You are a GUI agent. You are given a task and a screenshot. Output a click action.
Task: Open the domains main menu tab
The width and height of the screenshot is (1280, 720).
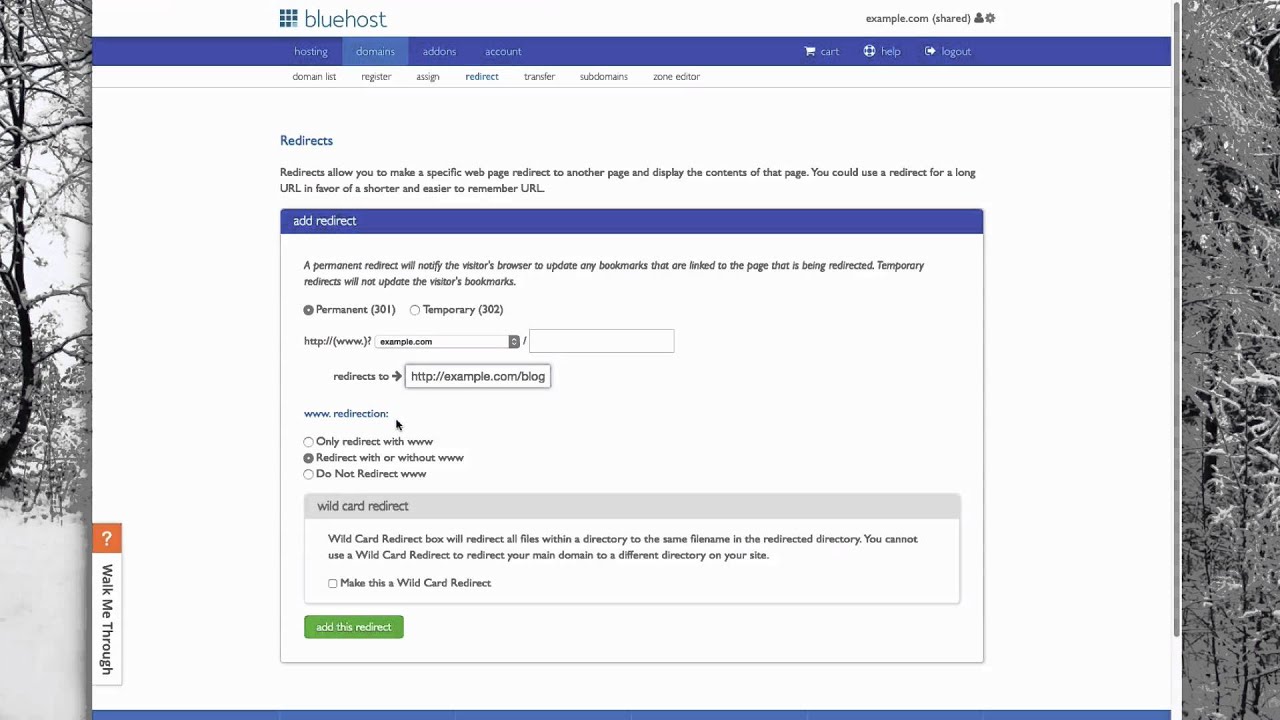coord(375,51)
